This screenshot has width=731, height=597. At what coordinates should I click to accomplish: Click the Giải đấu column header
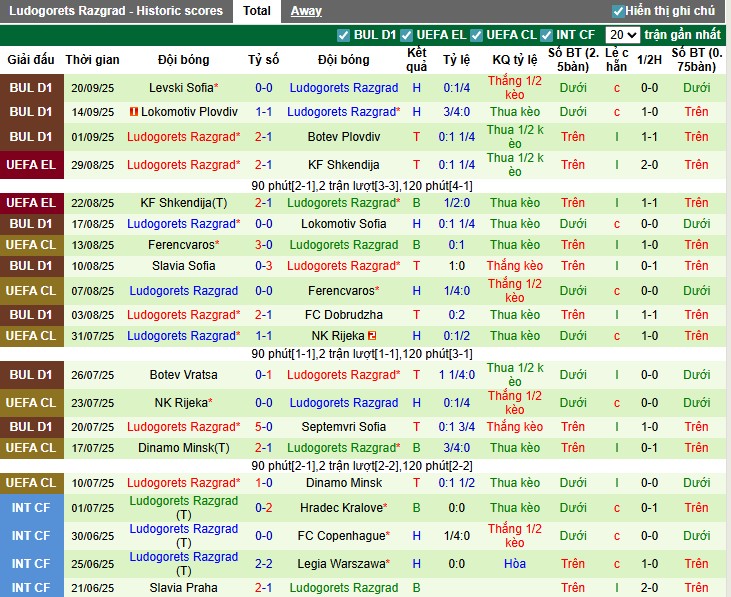pos(31,60)
